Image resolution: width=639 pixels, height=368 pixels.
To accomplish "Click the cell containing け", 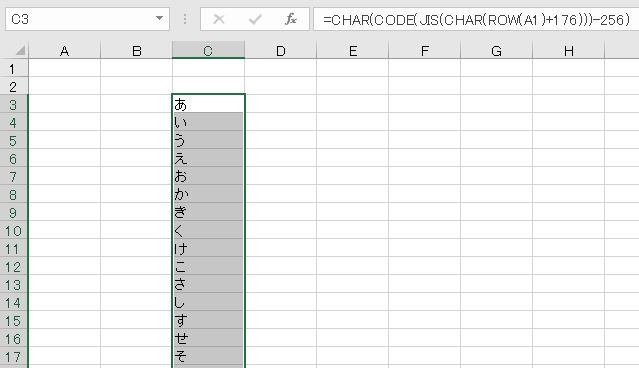I will pyautogui.click(x=208, y=248).
